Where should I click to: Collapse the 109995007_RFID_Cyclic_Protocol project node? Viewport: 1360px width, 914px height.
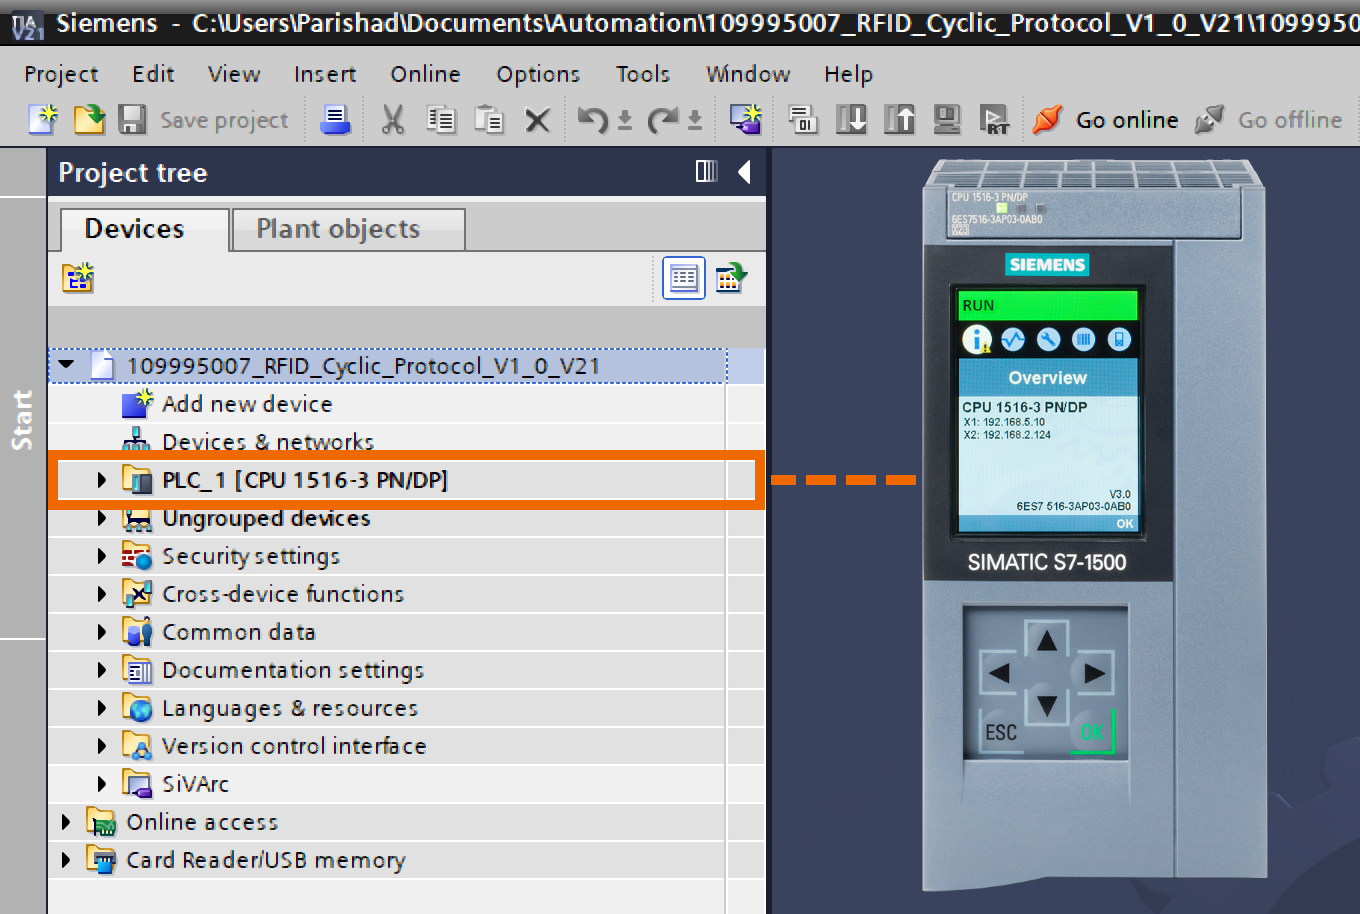[x=66, y=366]
